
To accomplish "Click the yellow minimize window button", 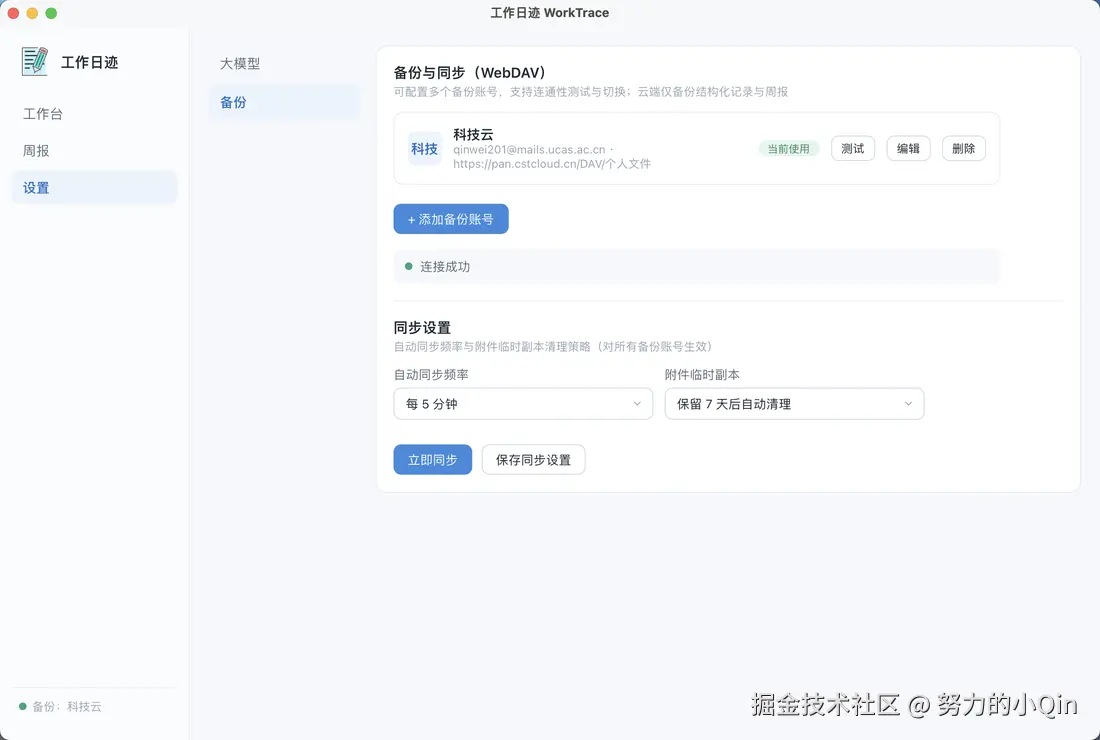I will 32,13.
